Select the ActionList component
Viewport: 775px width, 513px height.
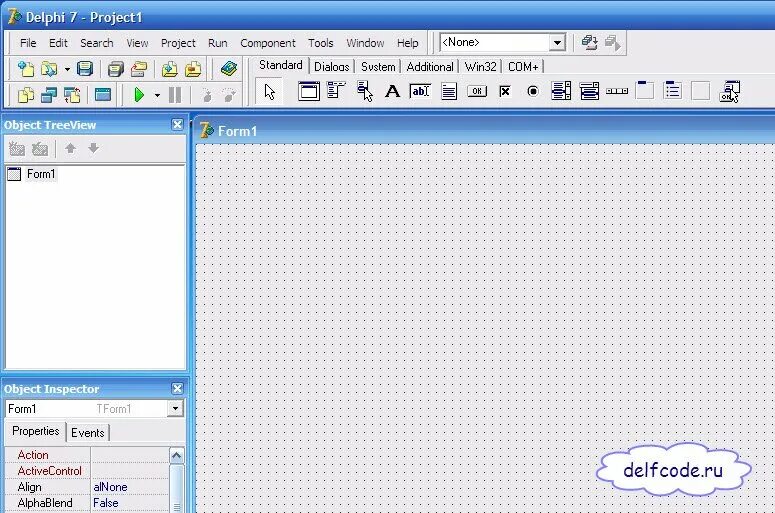729,91
